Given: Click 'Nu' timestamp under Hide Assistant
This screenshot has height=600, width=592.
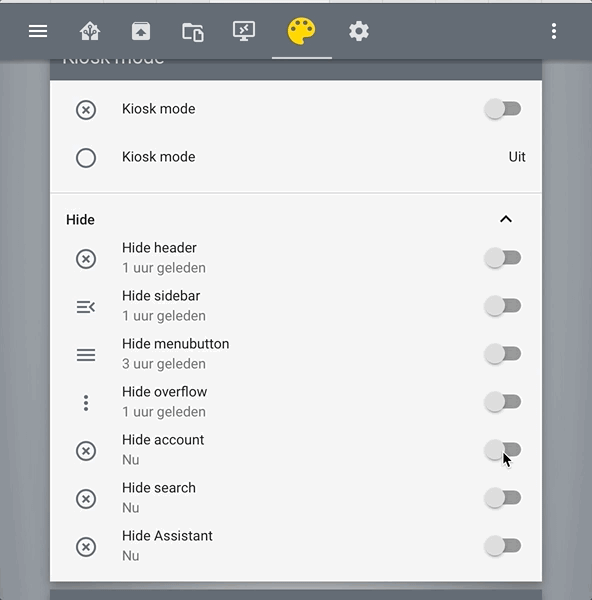Looking at the screenshot, I should tap(130, 556).
